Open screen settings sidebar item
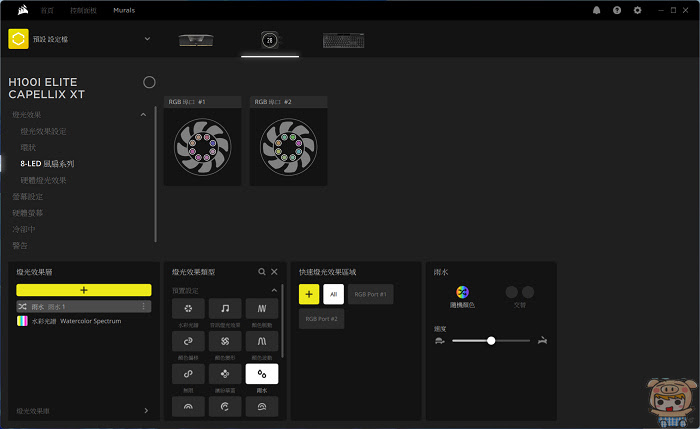The image size is (700, 429). 28,196
